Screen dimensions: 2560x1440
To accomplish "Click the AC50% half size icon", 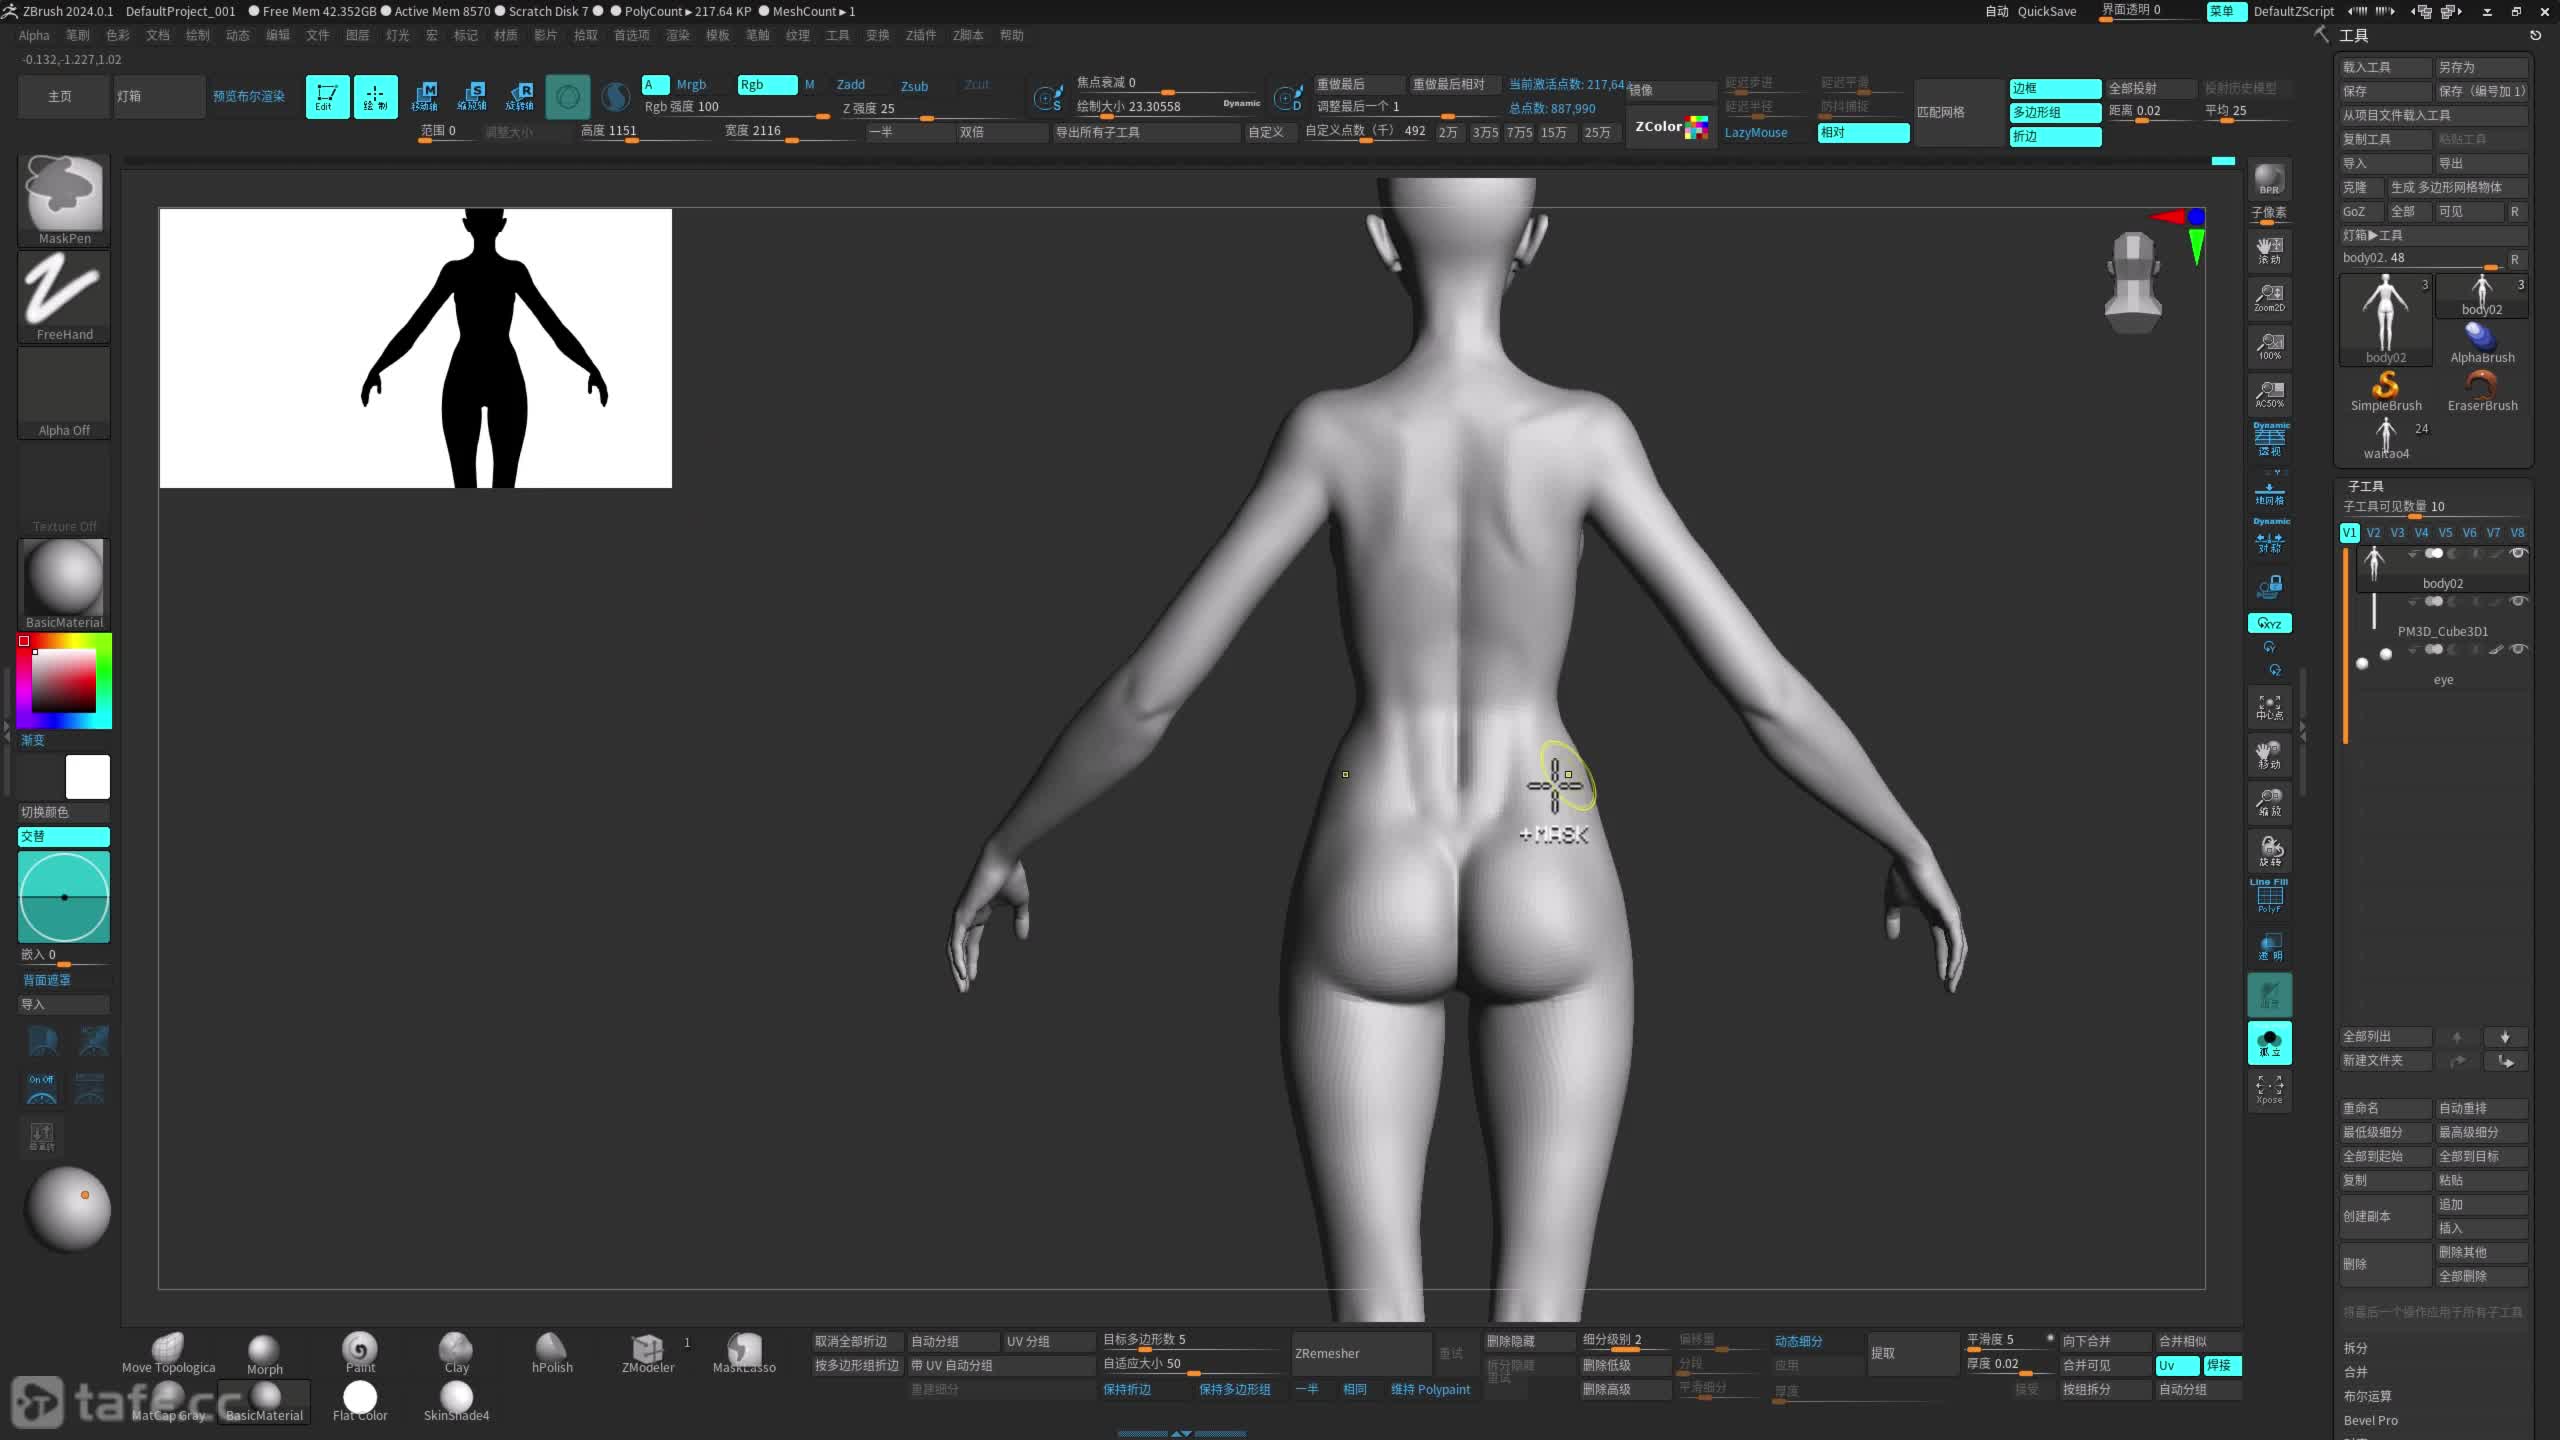I will [2269, 394].
